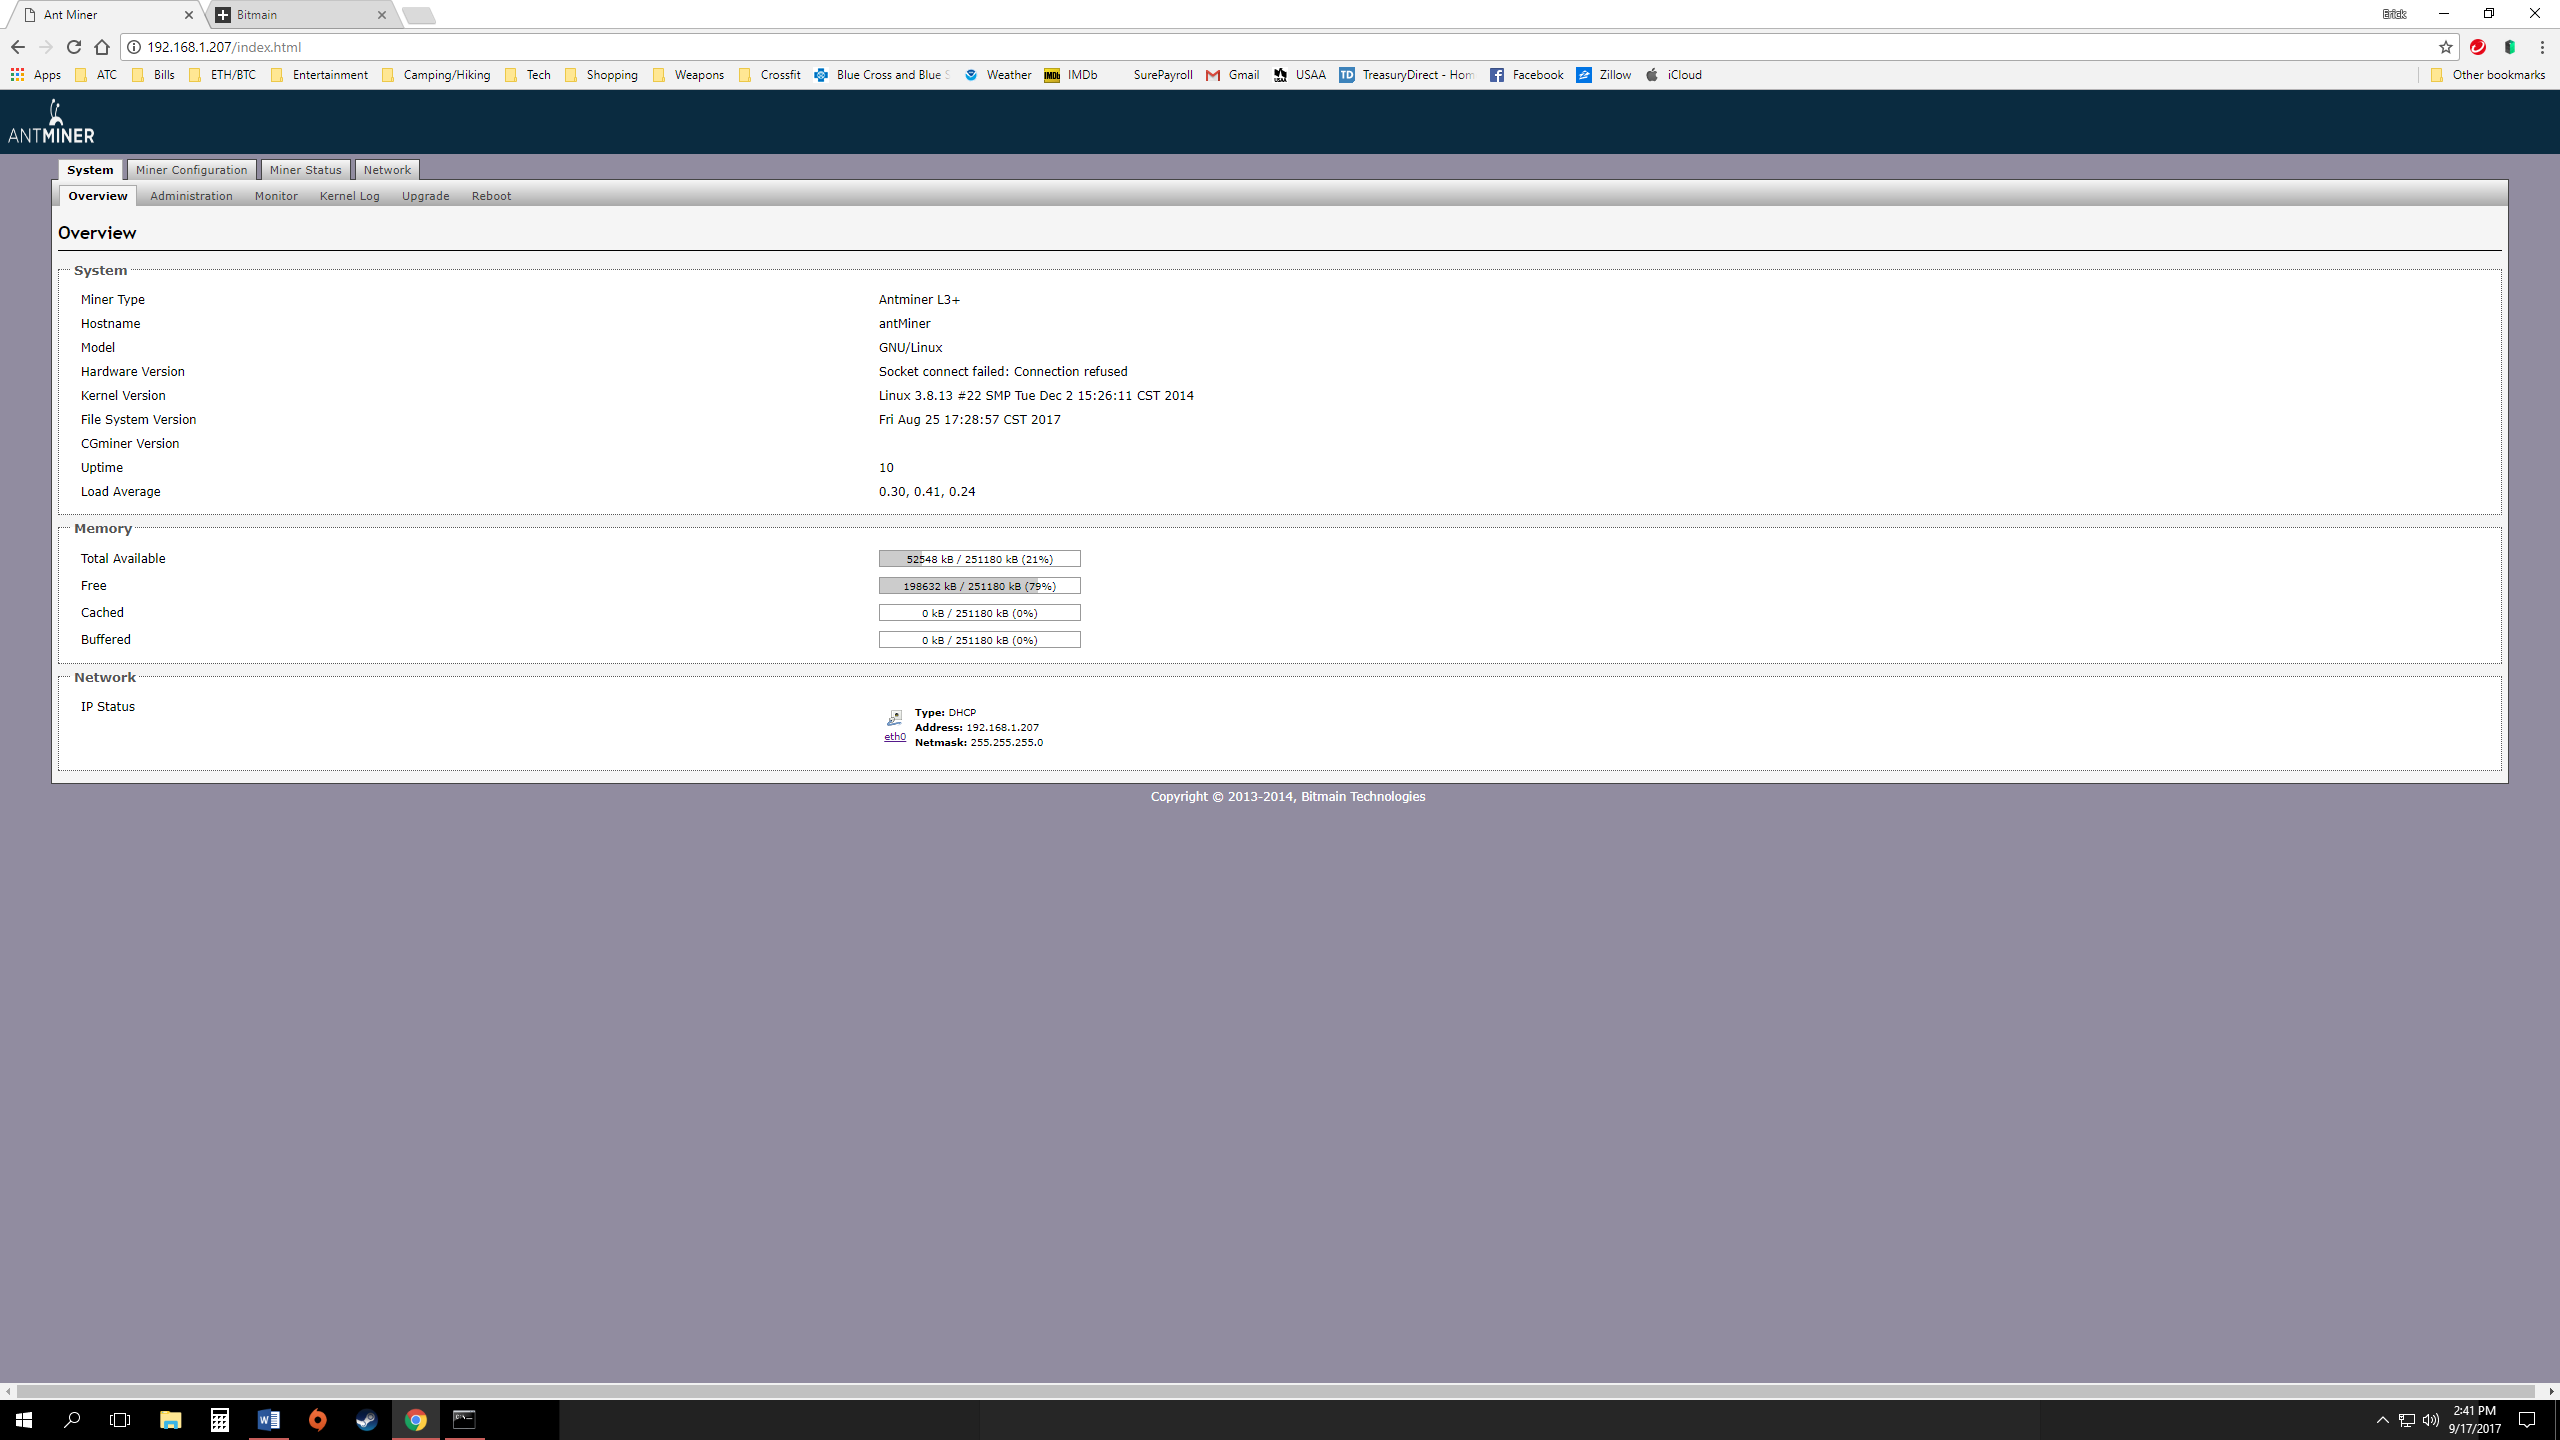2560x1440 pixels.
Task: Open Task View from the taskbar
Action: pos(120,1420)
